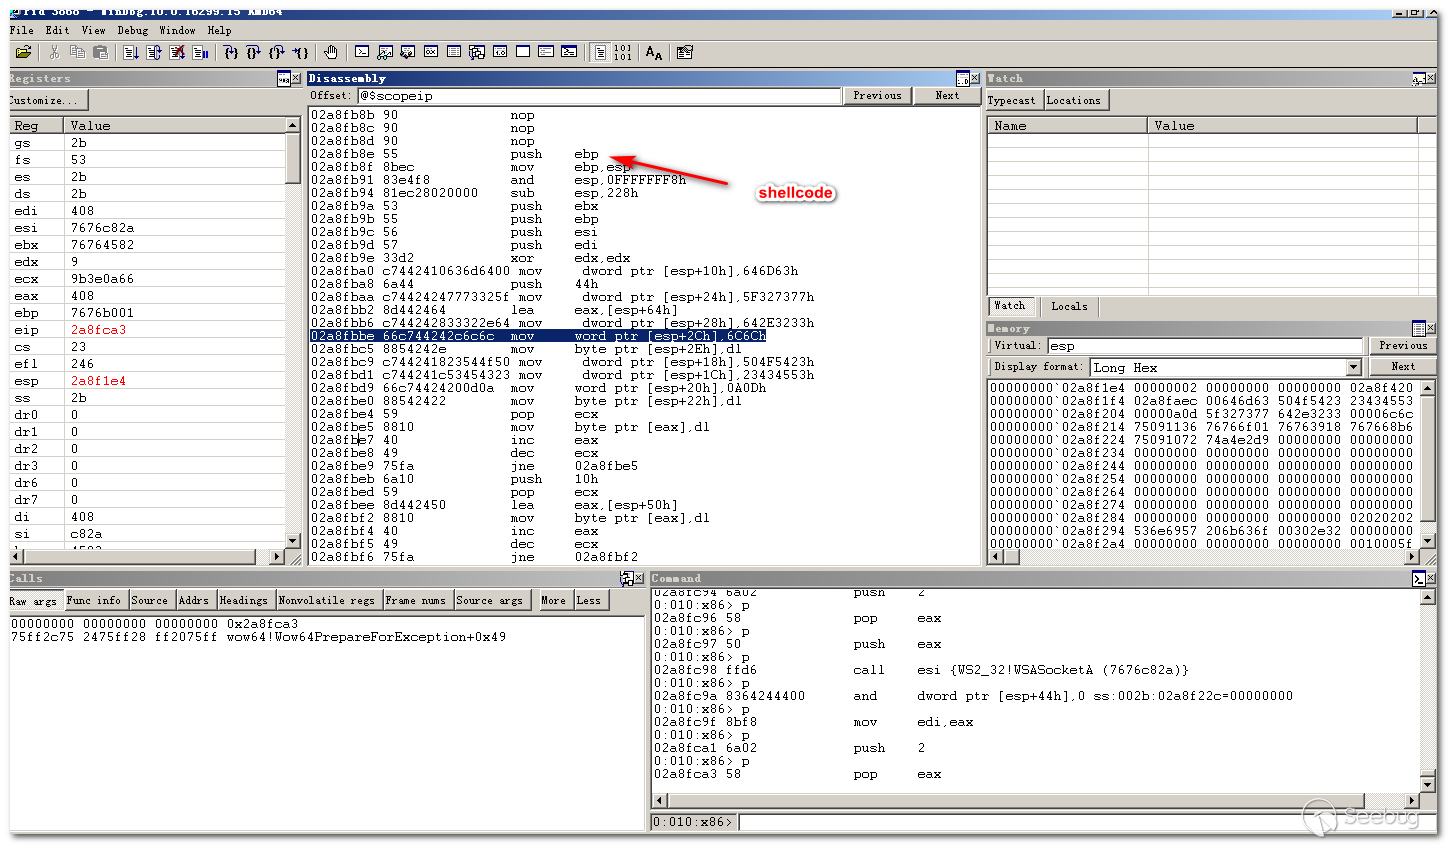The width and height of the screenshot is (1448, 845).
Task: Click the Offset input field in Disassembly
Action: tap(598, 96)
